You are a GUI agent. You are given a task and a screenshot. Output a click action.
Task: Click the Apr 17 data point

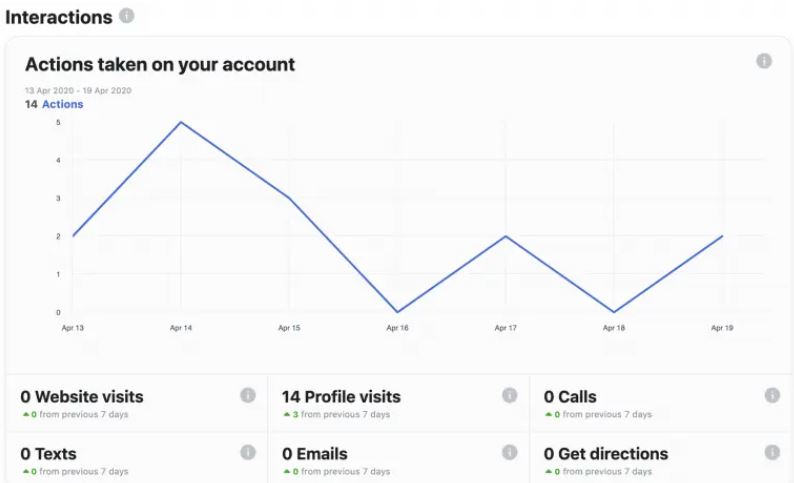click(x=505, y=236)
